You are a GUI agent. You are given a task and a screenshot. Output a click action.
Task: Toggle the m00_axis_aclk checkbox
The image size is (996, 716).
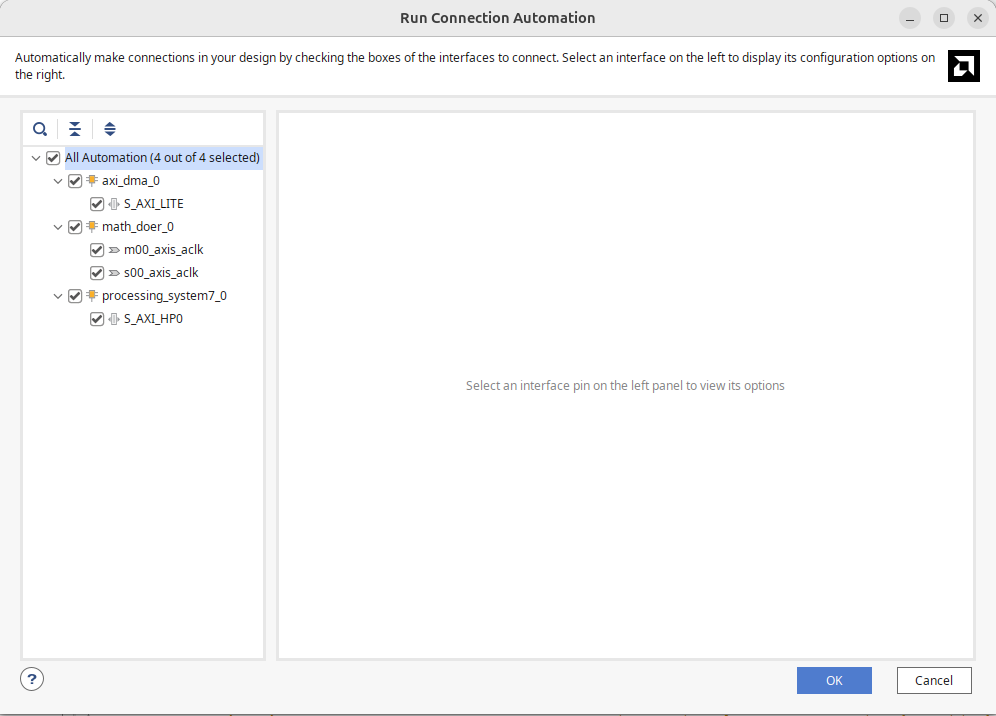[97, 250]
